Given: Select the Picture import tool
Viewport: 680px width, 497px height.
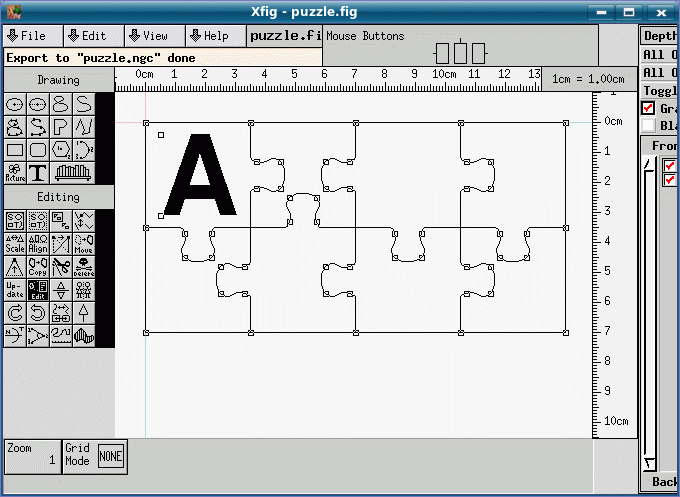Looking at the screenshot, I should (x=15, y=173).
